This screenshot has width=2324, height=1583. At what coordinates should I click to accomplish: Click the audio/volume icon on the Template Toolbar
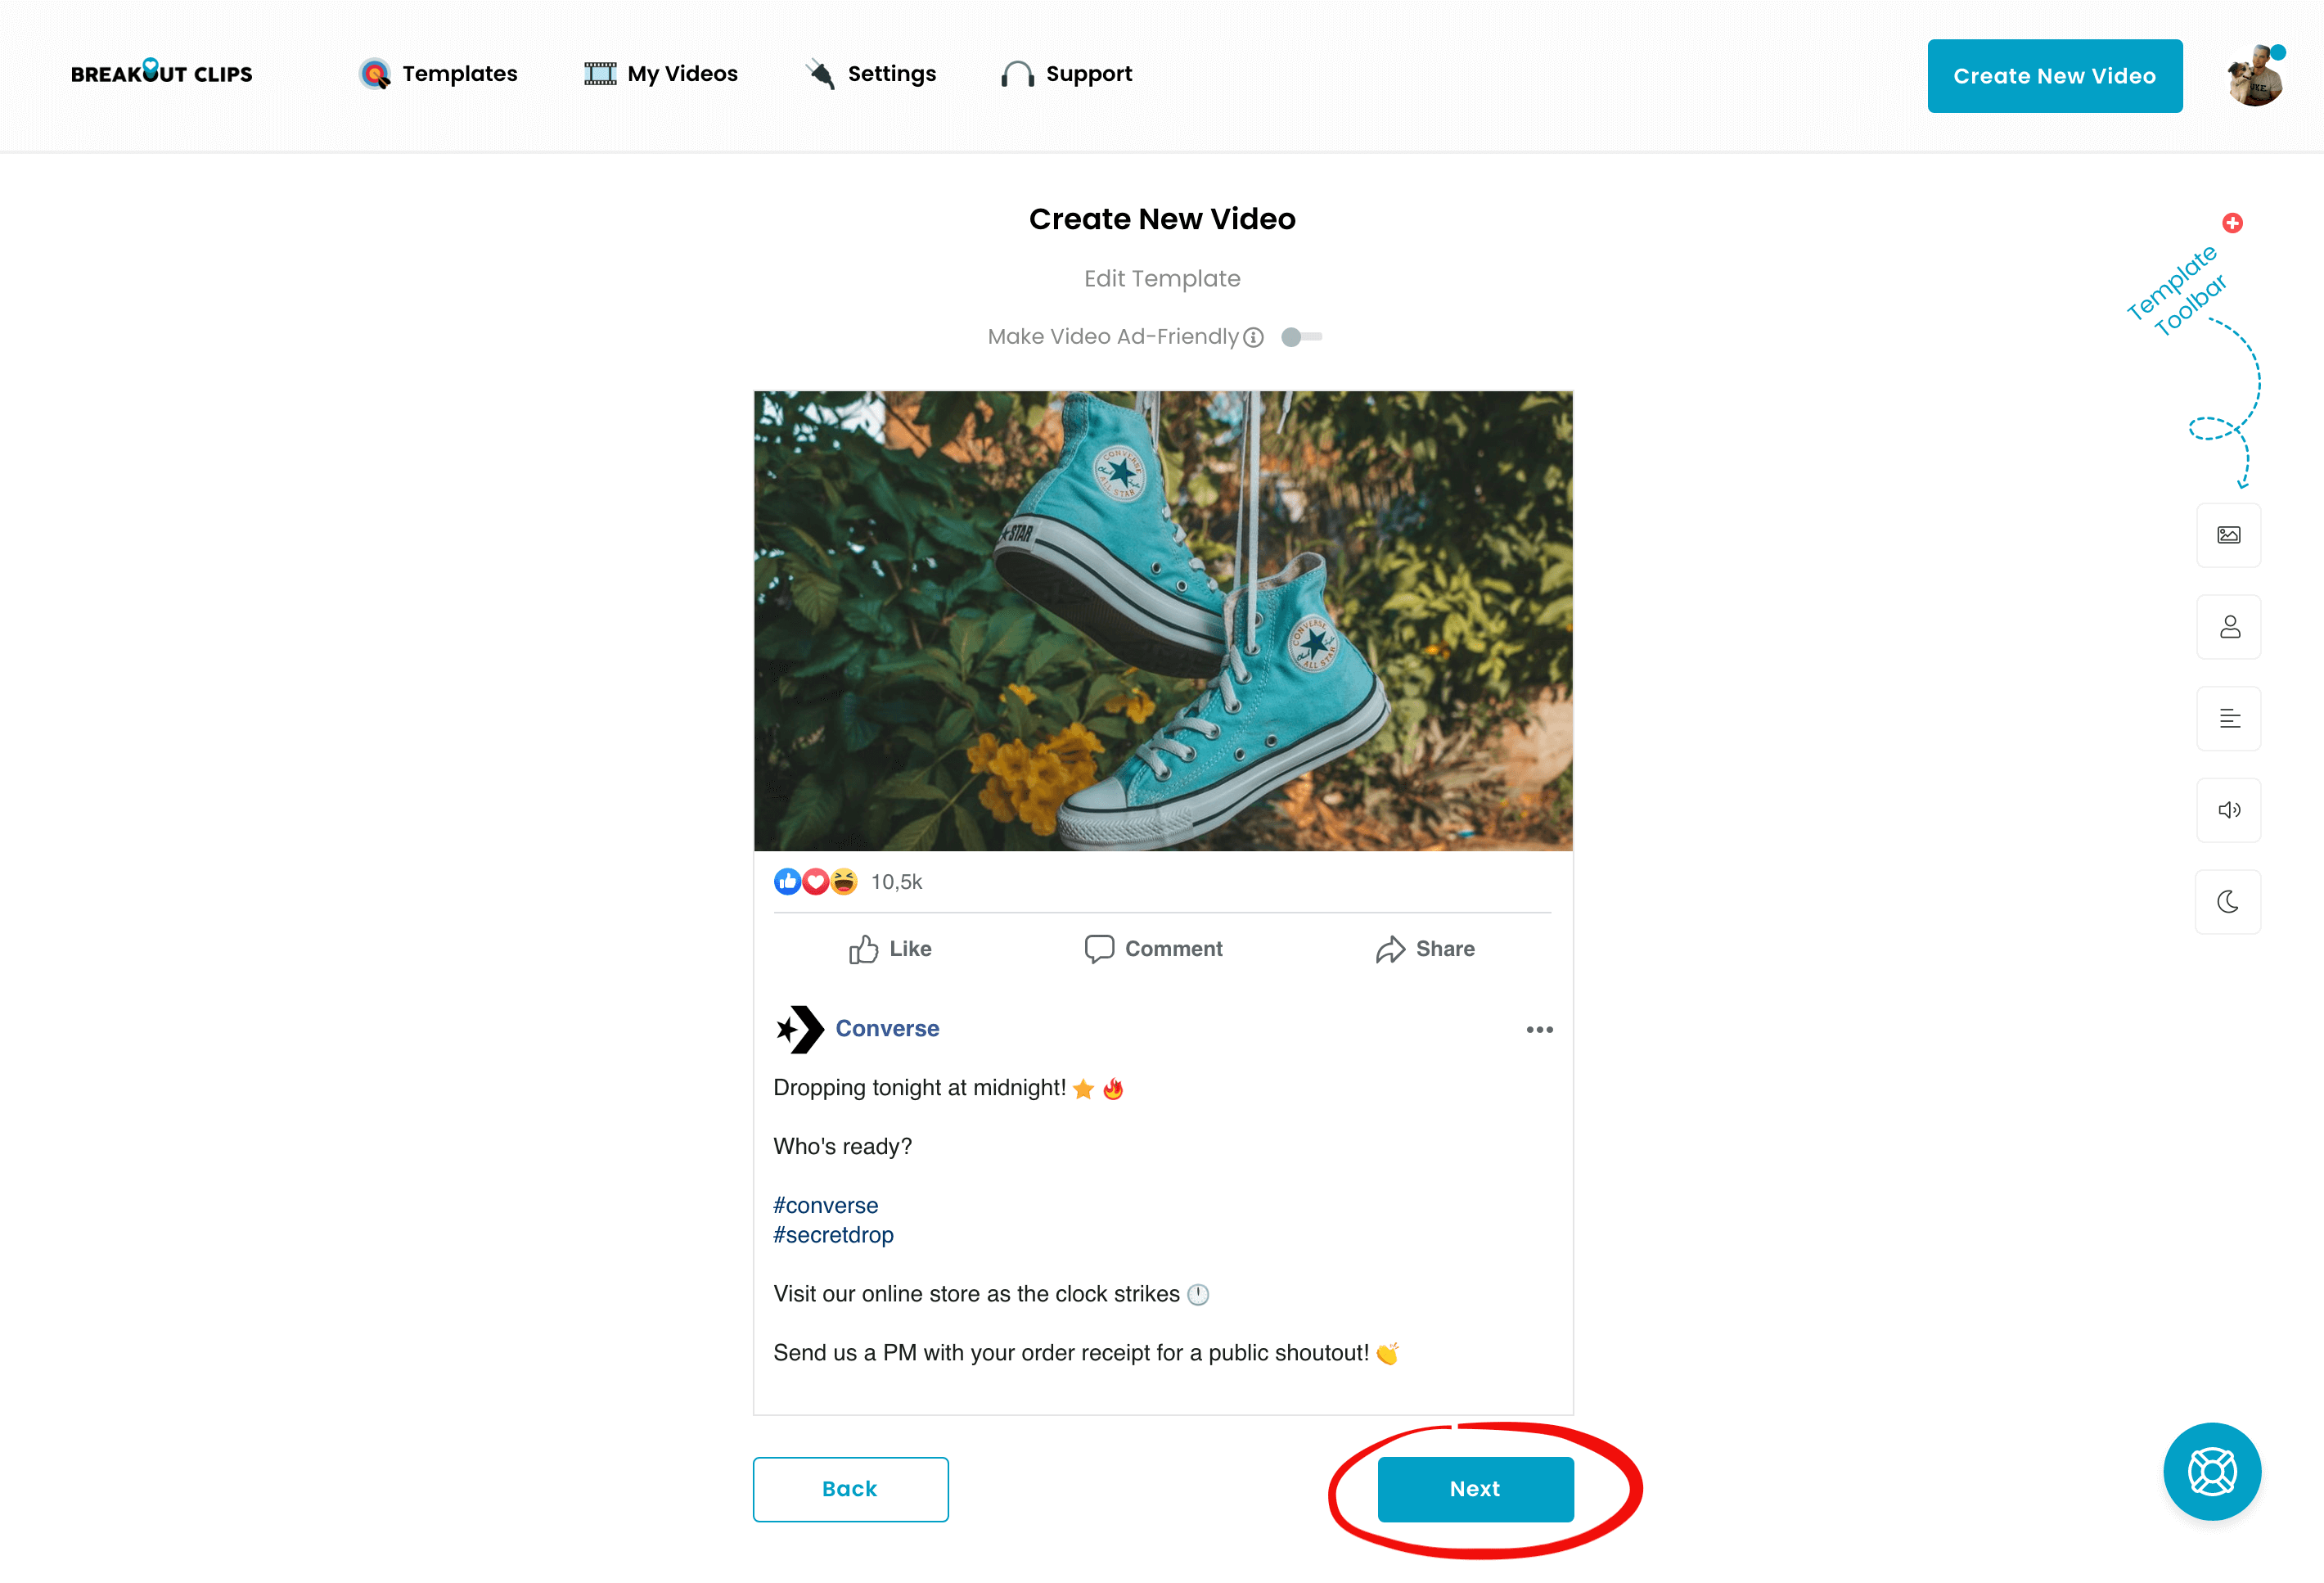click(x=2228, y=810)
